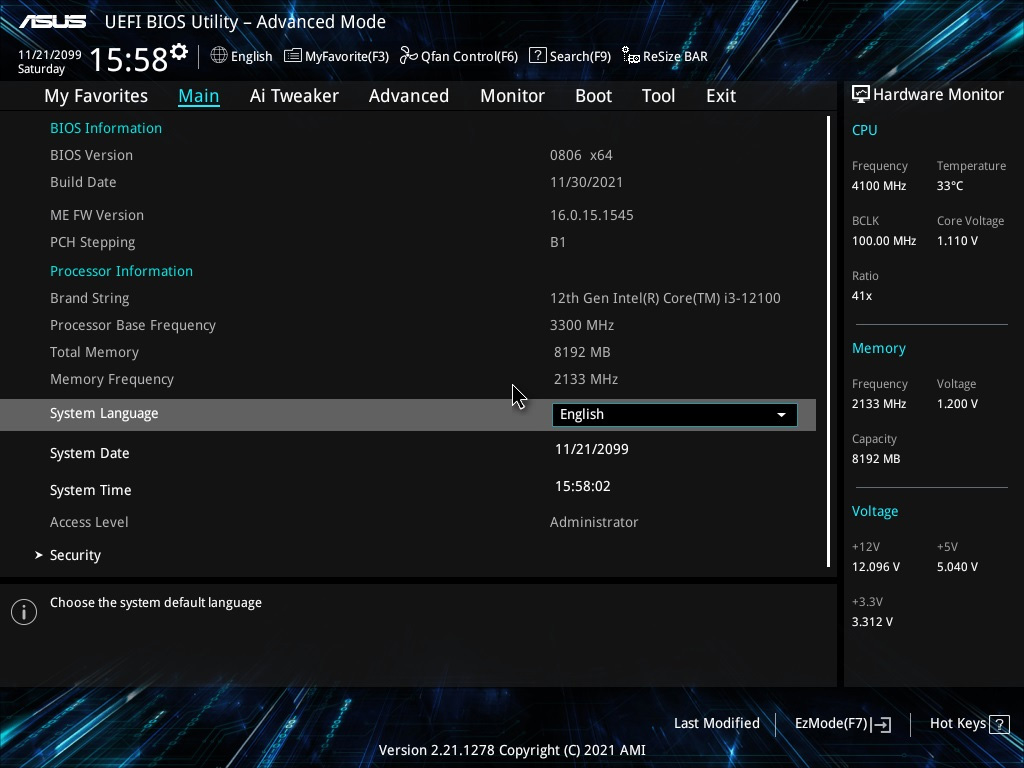Click the Hardware Monitor display icon
1024x768 pixels.
(x=861, y=95)
